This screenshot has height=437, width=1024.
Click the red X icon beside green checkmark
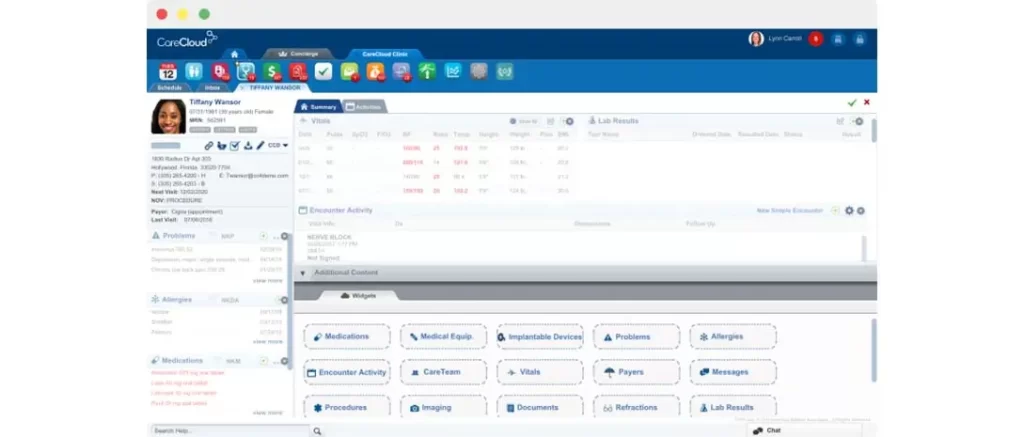click(867, 103)
